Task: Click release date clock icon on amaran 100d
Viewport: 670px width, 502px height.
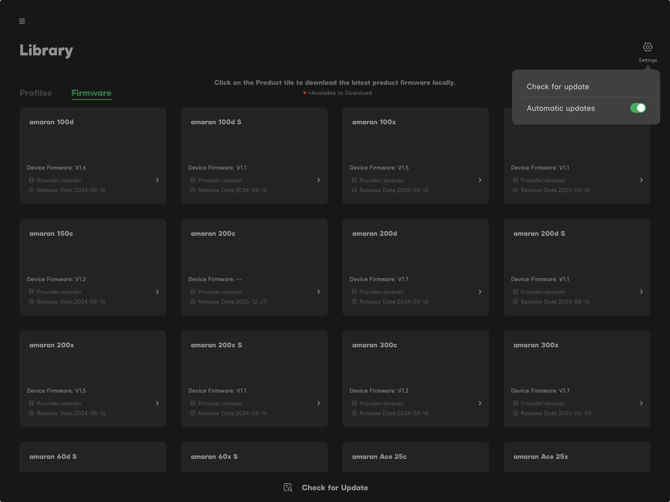Action: 31,190
